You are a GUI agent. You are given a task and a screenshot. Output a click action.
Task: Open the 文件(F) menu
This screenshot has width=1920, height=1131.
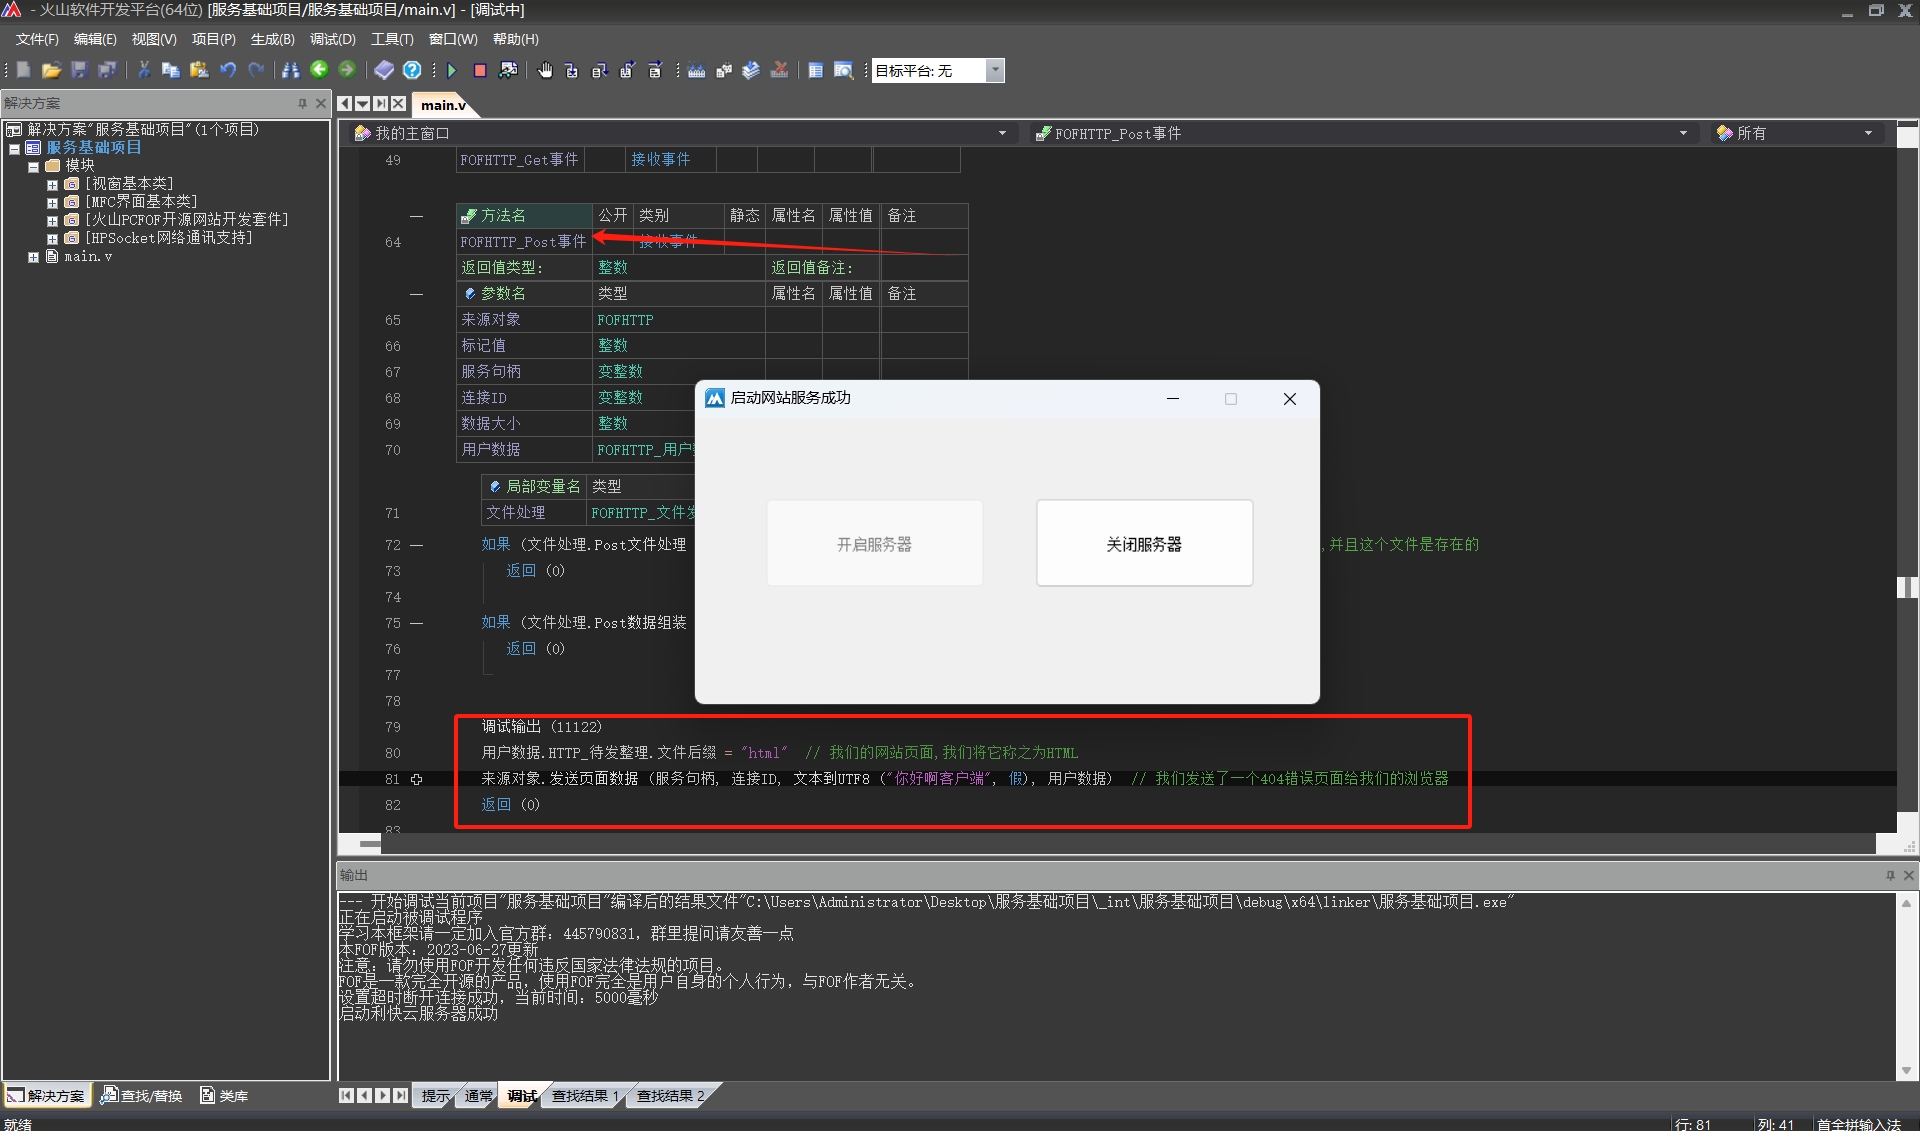click(37, 39)
